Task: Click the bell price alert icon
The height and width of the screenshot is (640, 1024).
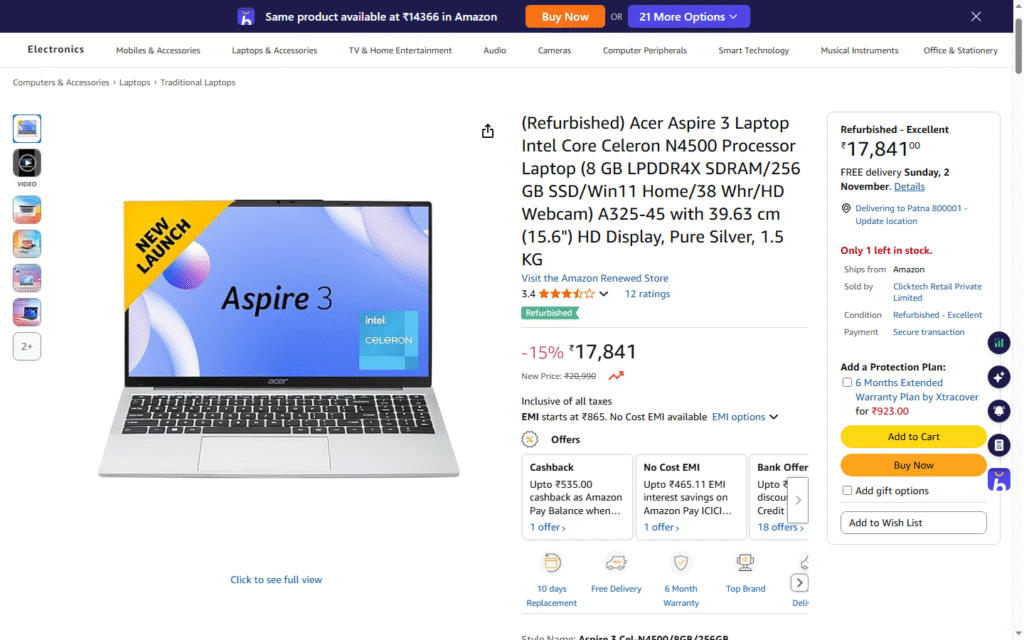Action: tap(999, 411)
